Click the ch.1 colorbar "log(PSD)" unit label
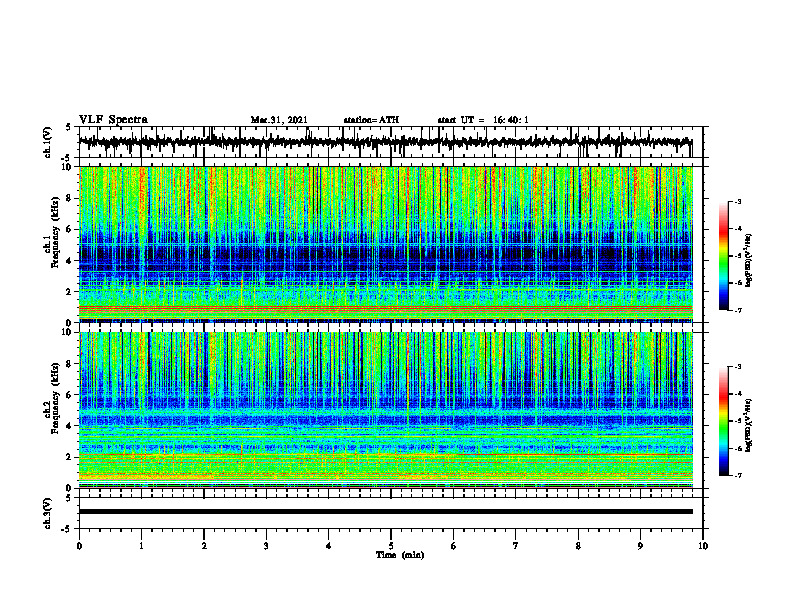The width and height of the screenshot is (792, 612). click(749, 260)
